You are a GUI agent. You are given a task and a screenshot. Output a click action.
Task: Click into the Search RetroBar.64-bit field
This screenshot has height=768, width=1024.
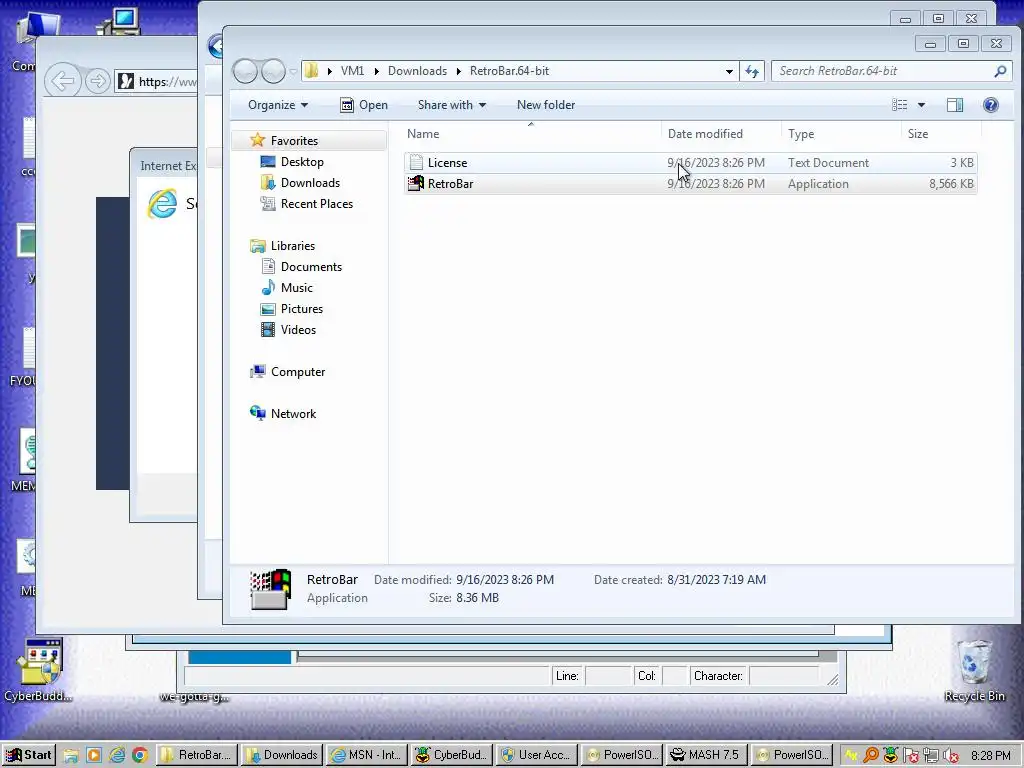click(x=882, y=71)
